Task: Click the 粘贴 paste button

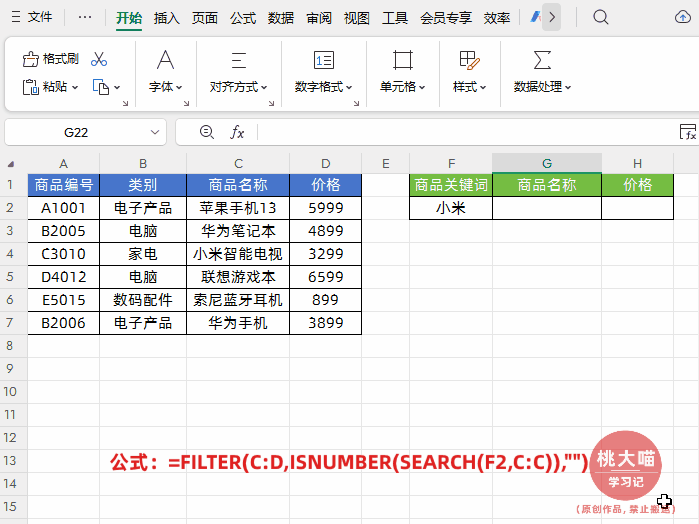Action: (x=45, y=87)
